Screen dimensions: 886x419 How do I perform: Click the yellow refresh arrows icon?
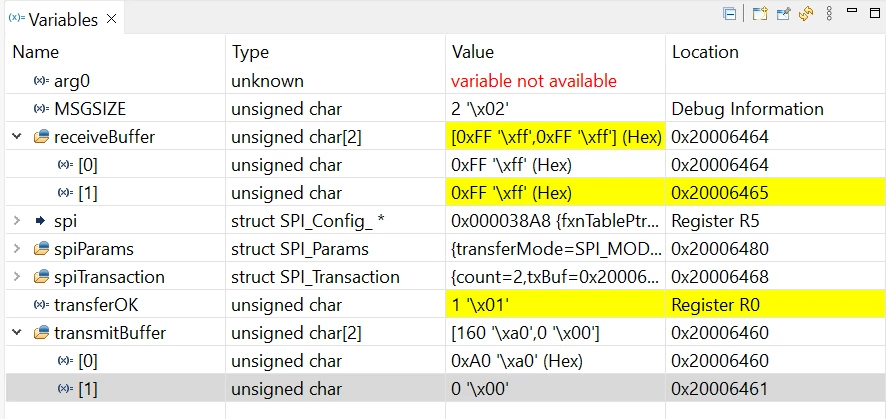pos(806,14)
